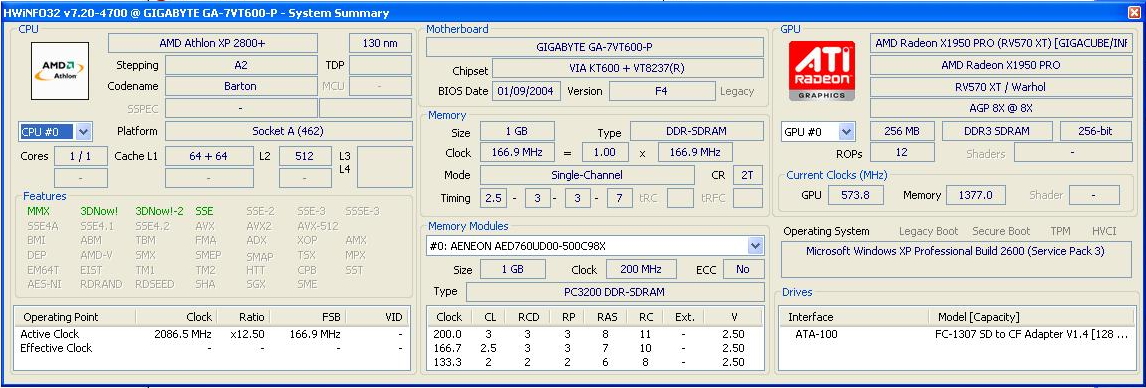The image size is (1146, 388).
Task: Click the Socket A (462) platform field
Action: pyautogui.click(x=288, y=132)
